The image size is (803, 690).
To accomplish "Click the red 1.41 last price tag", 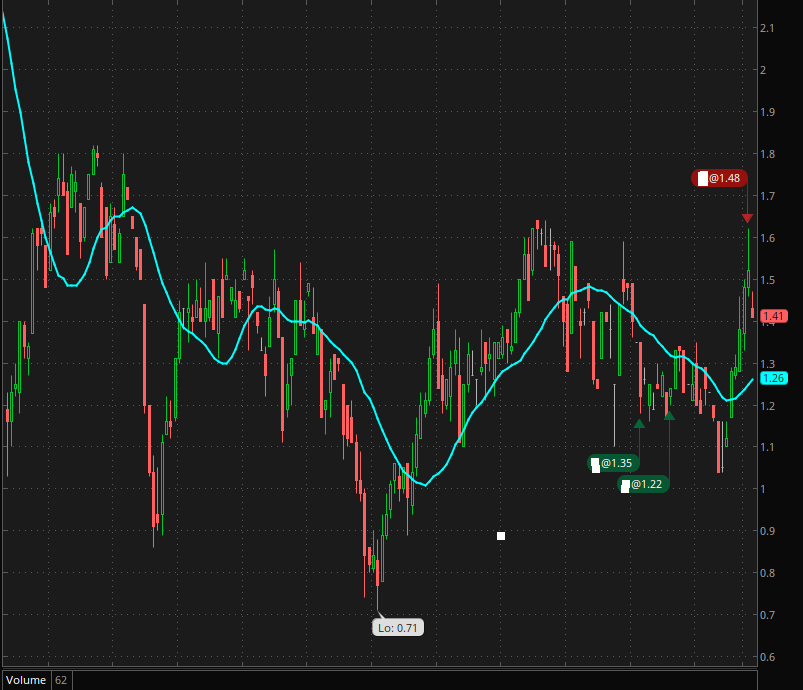I will (773, 316).
